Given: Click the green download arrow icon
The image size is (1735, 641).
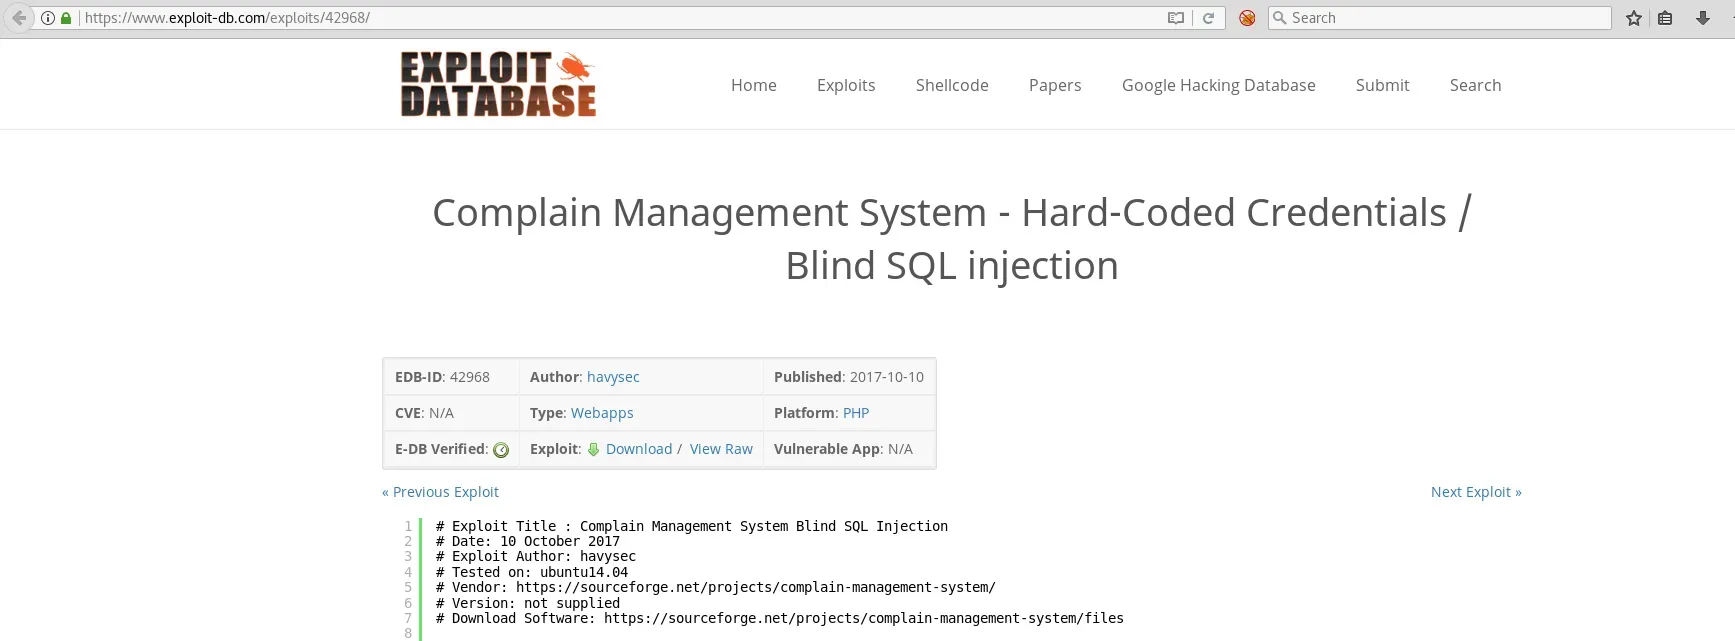Looking at the screenshot, I should click(593, 449).
